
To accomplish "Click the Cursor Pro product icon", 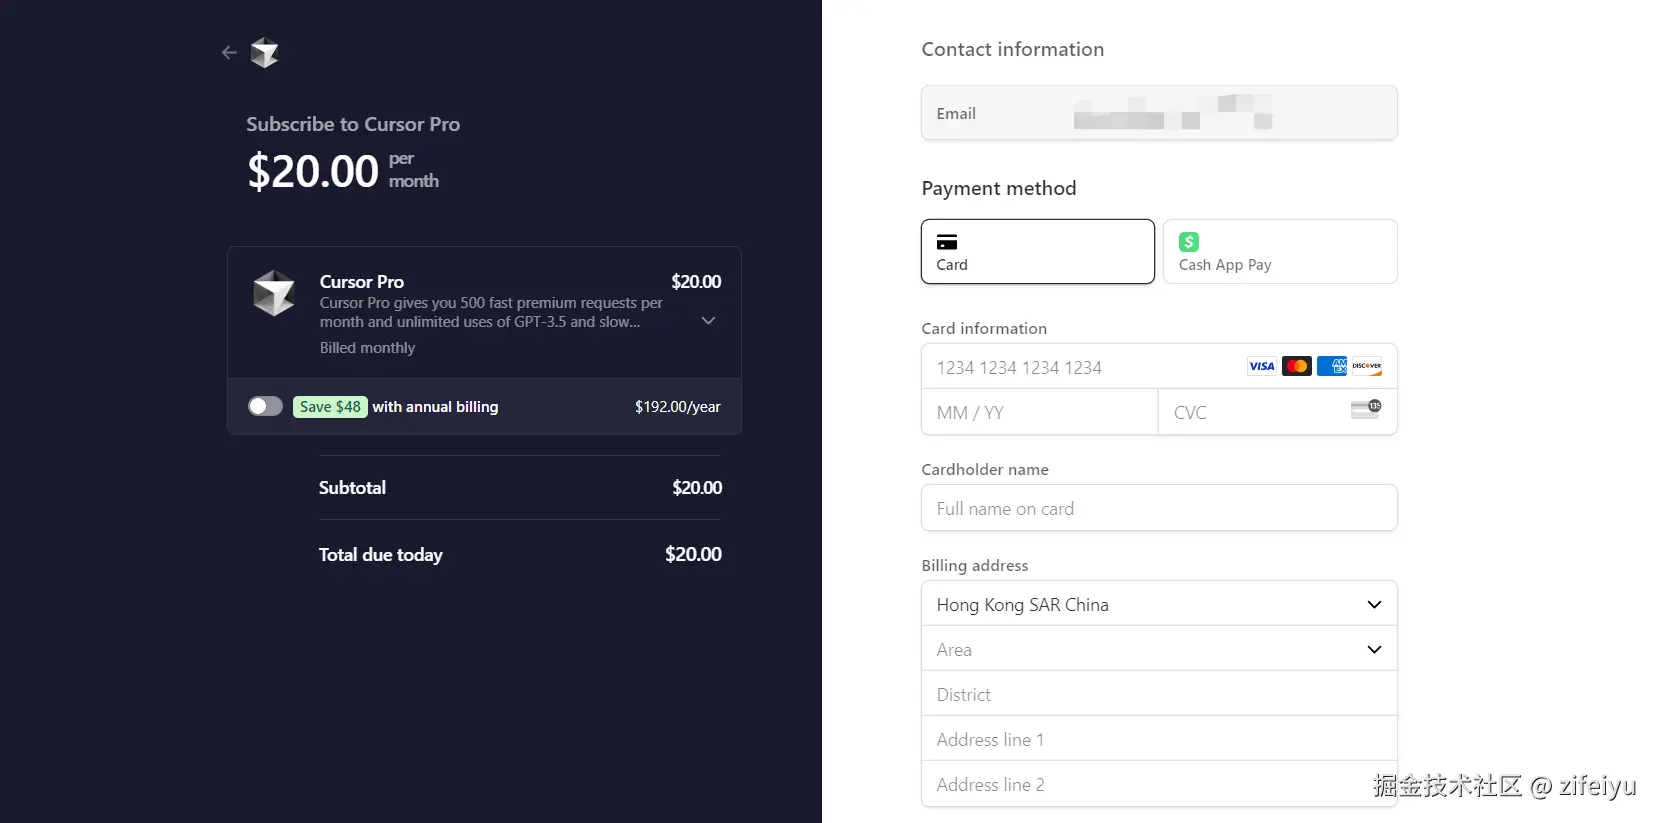I will coord(274,293).
